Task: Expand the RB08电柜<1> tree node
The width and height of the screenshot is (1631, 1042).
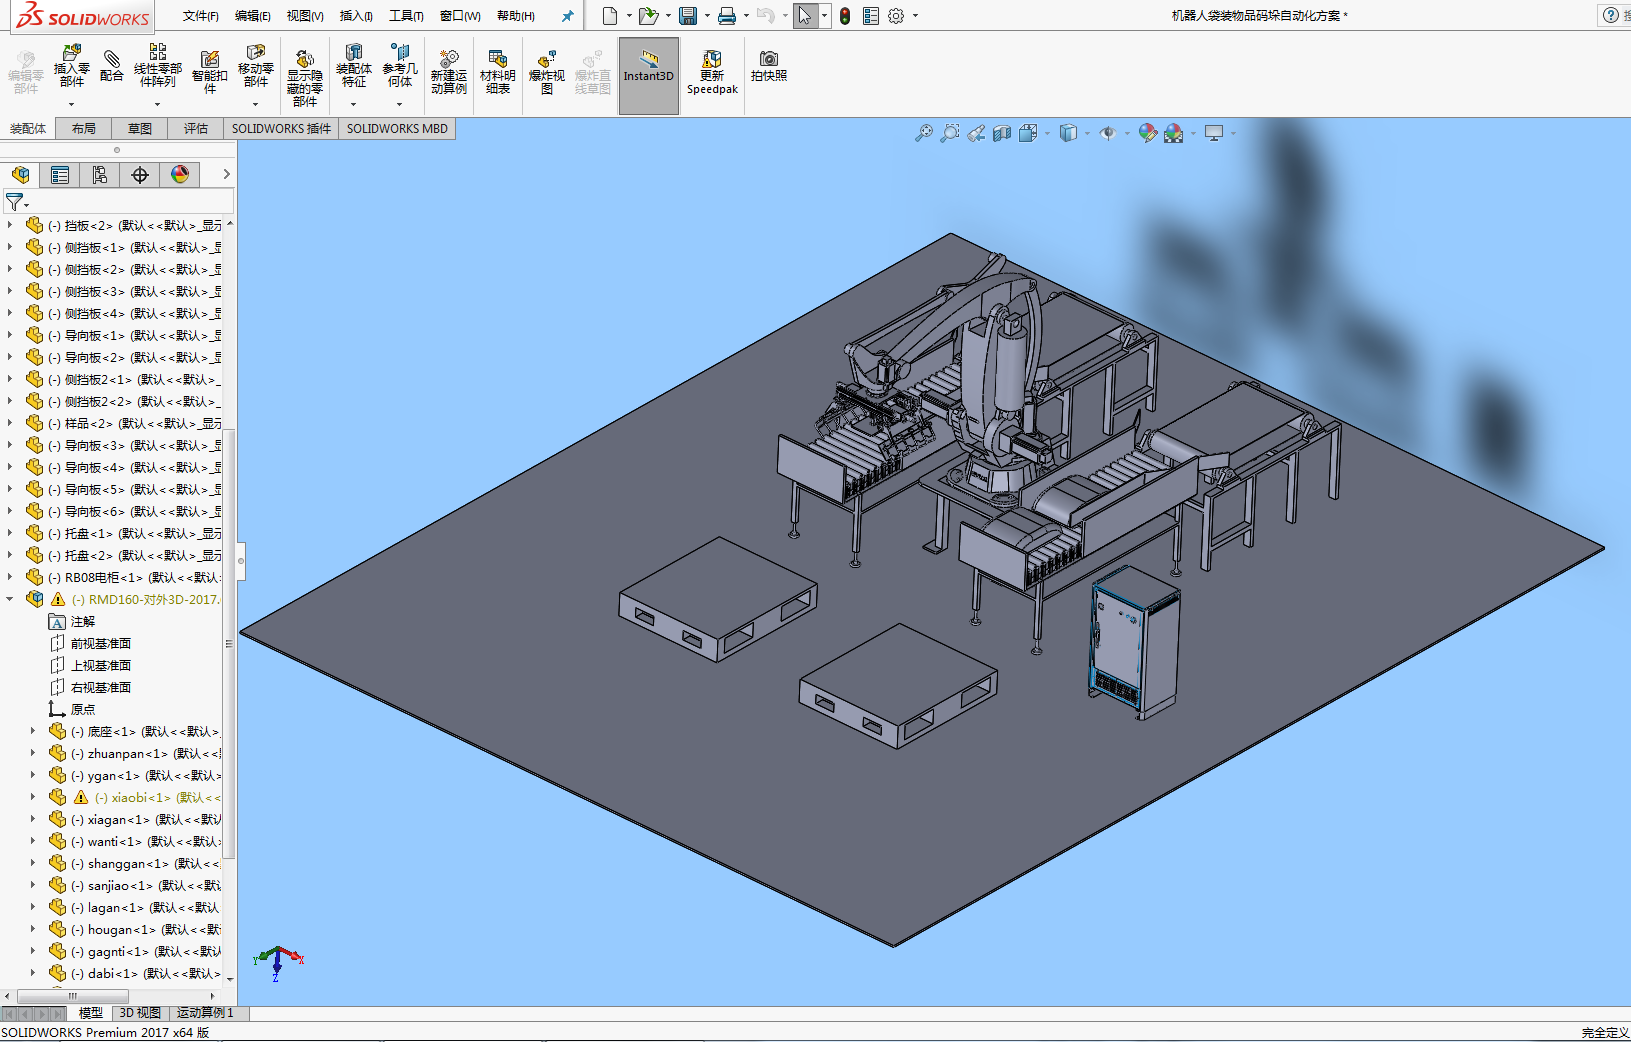Action: click(x=10, y=577)
